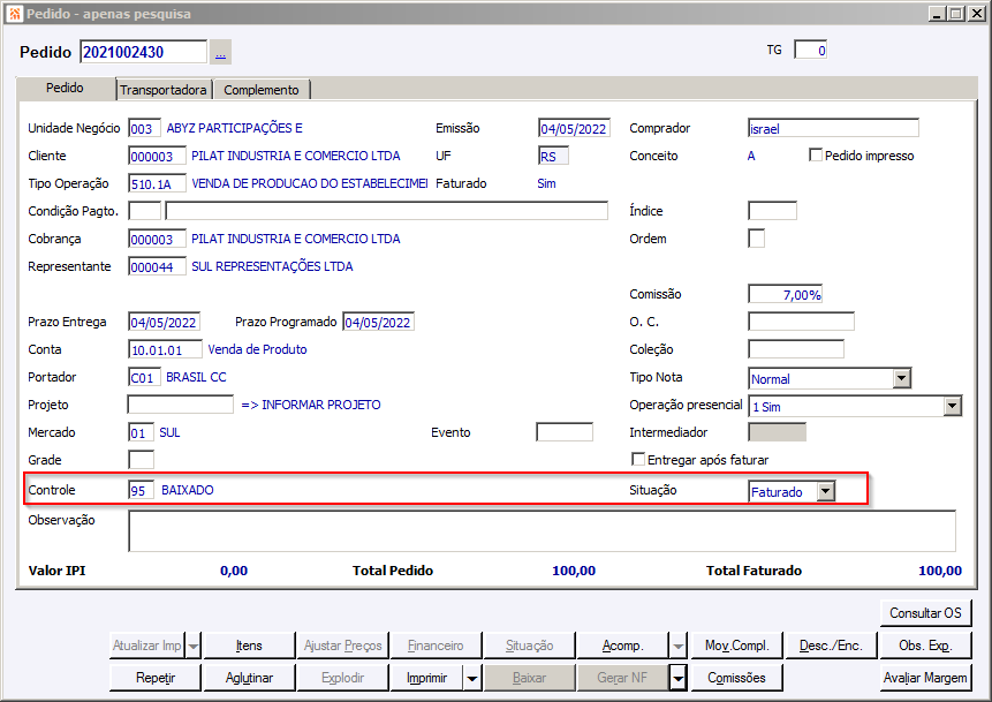The height and width of the screenshot is (702, 992).
Task: Open the Tipo Nota dropdown
Action: point(902,378)
